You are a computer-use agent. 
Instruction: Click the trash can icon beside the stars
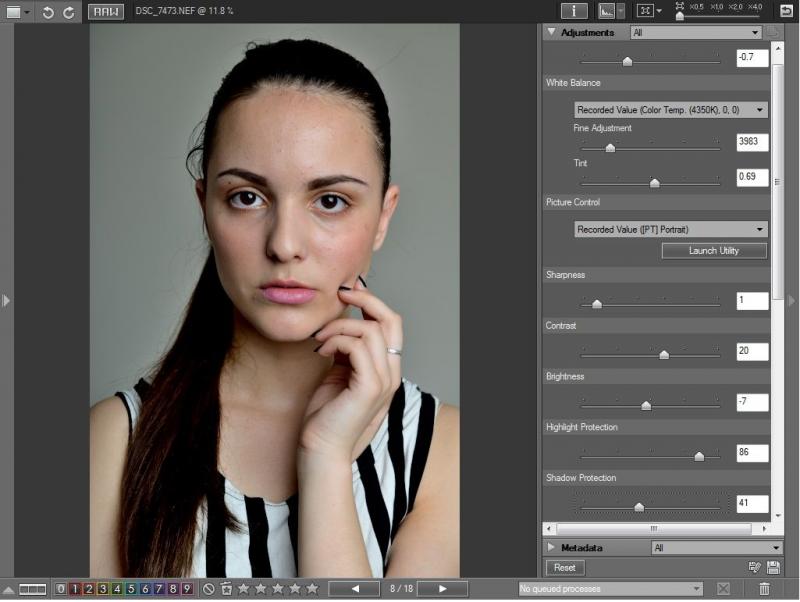(227, 589)
